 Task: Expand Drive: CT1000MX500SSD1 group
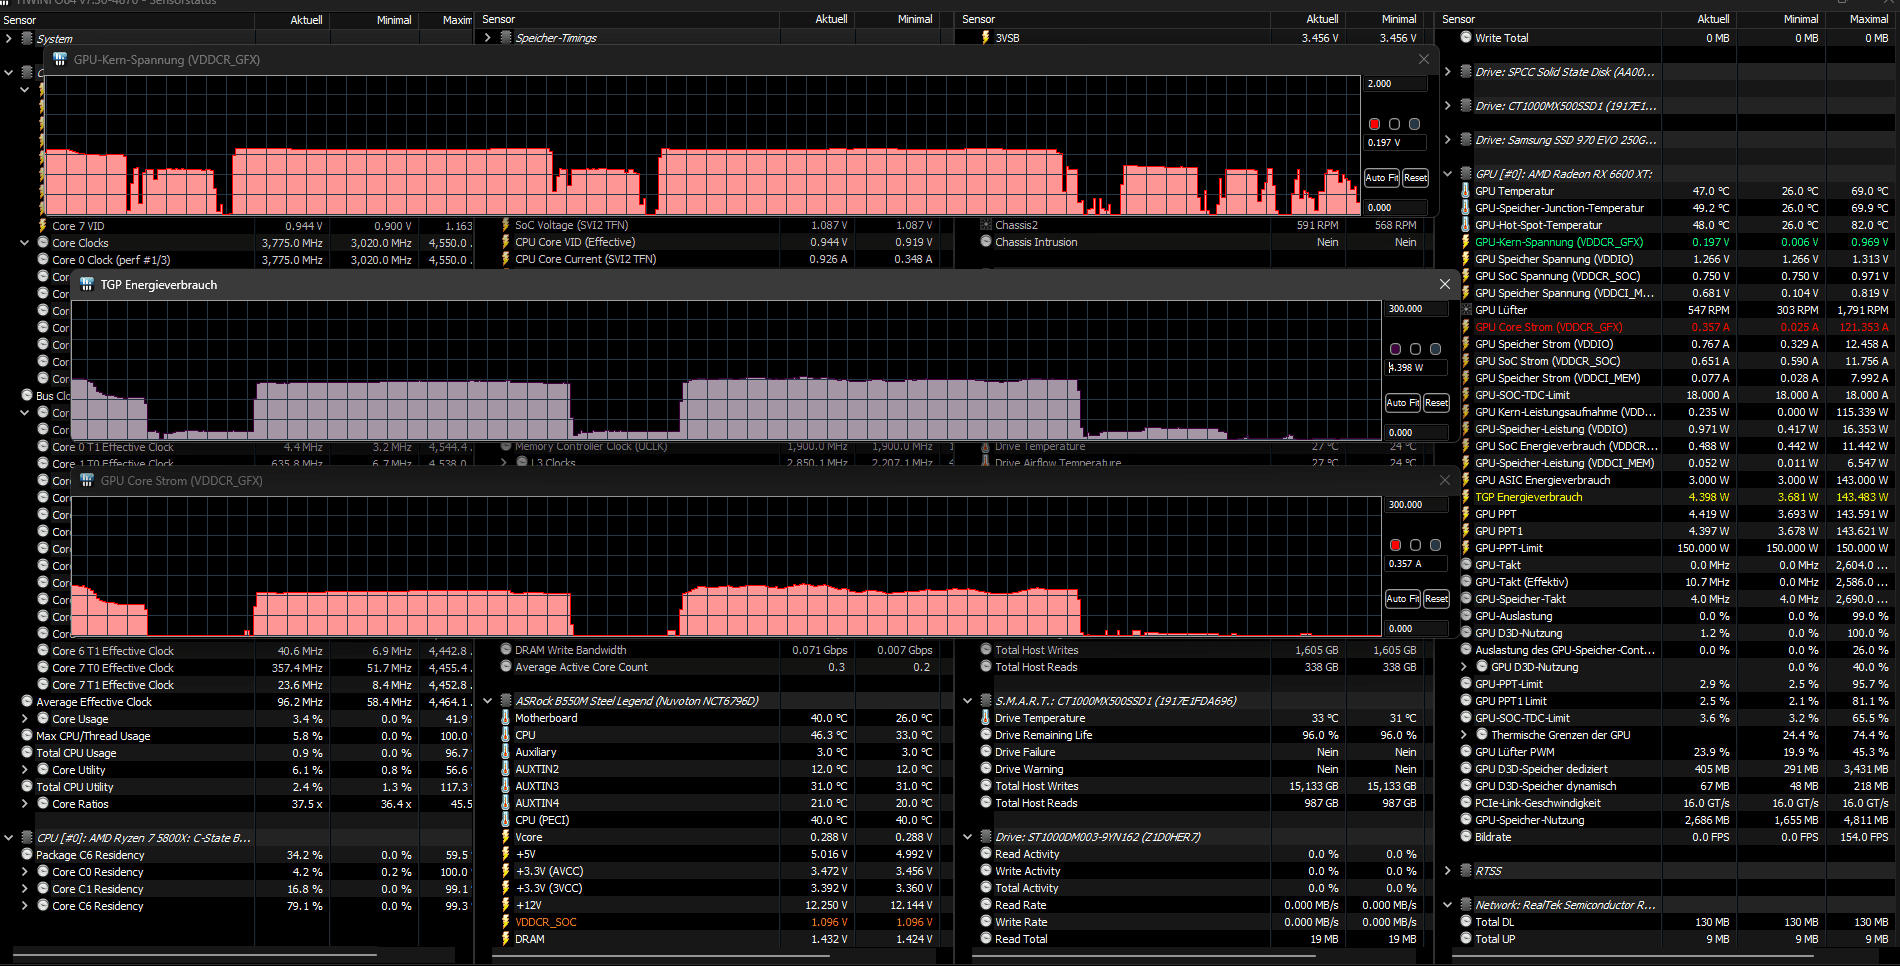coord(1448,106)
